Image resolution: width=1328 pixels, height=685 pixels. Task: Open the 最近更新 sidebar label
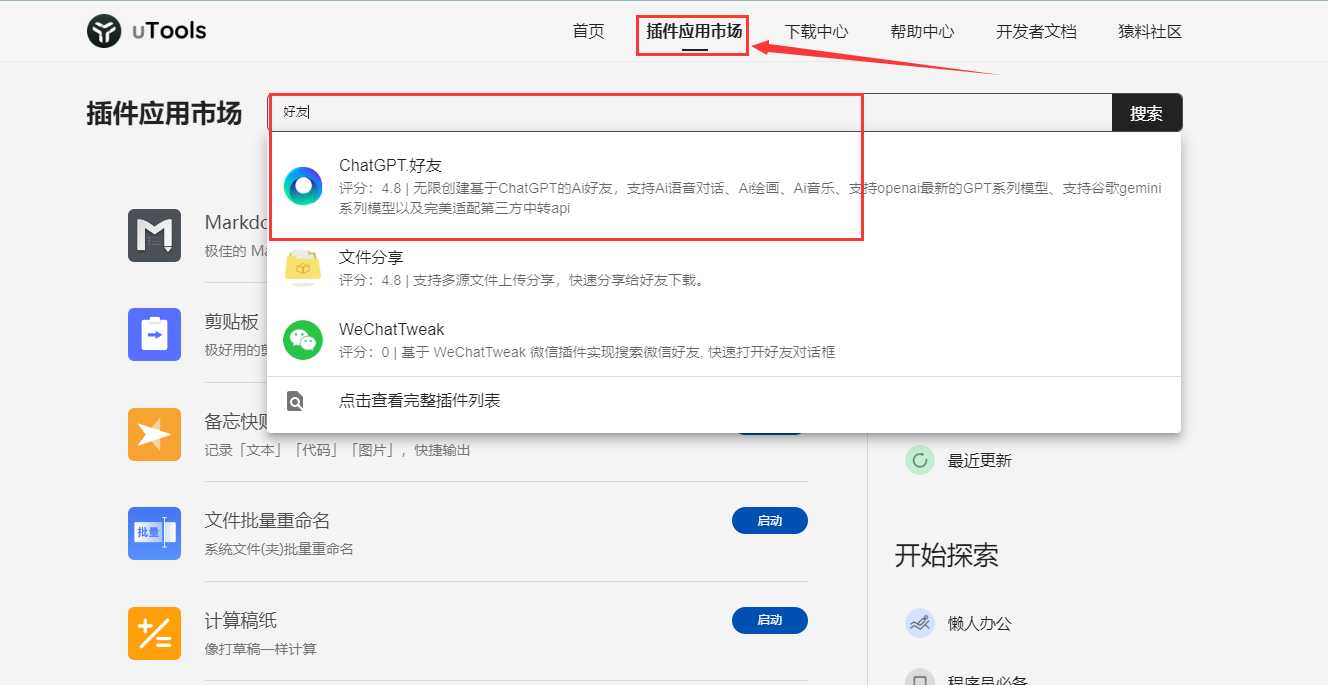[x=980, y=460]
